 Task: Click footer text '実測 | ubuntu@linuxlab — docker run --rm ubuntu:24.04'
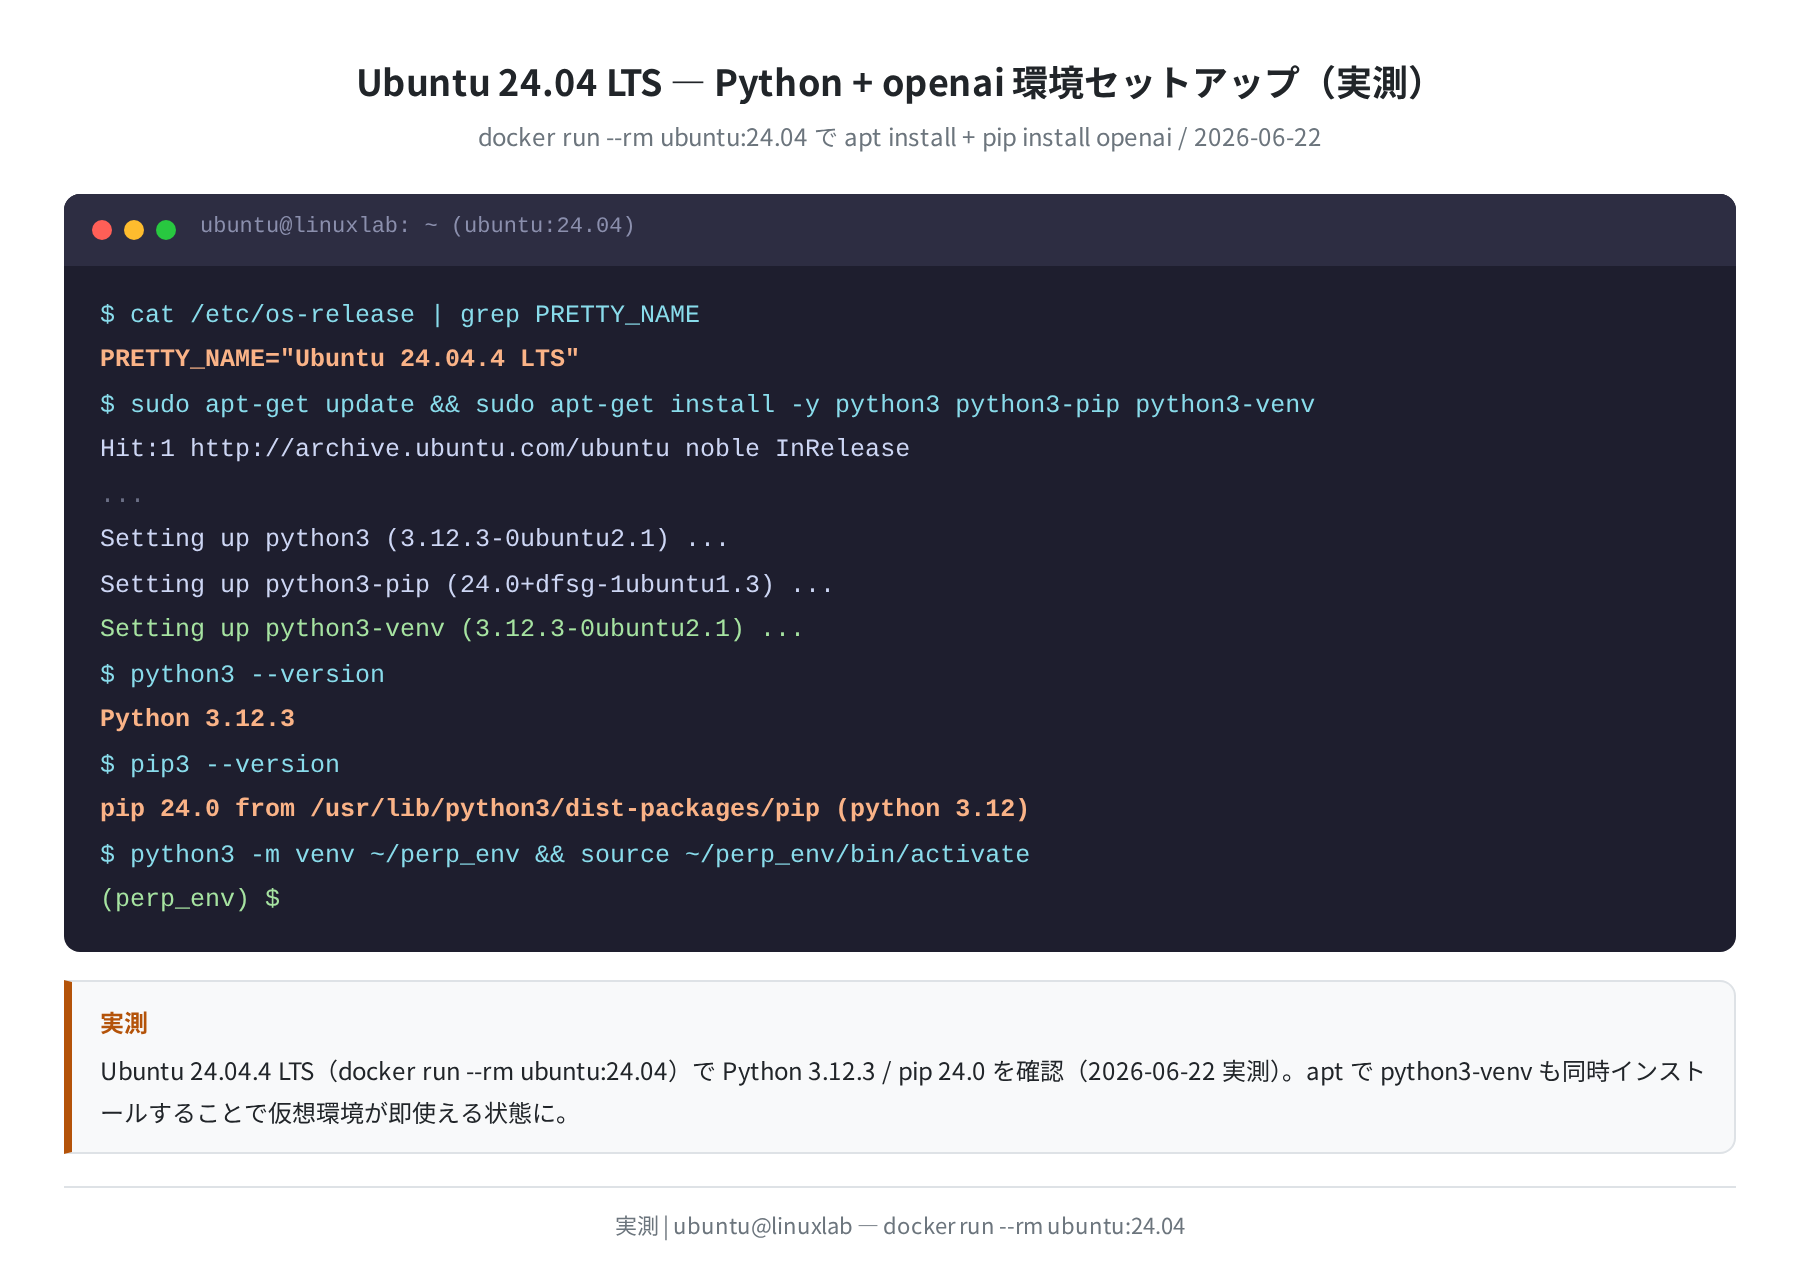(899, 1226)
